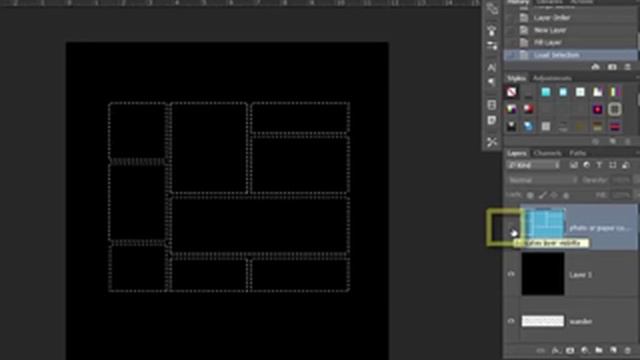Create new document from current history state
Viewport: 640px width, 360px height.
[596, 67]
